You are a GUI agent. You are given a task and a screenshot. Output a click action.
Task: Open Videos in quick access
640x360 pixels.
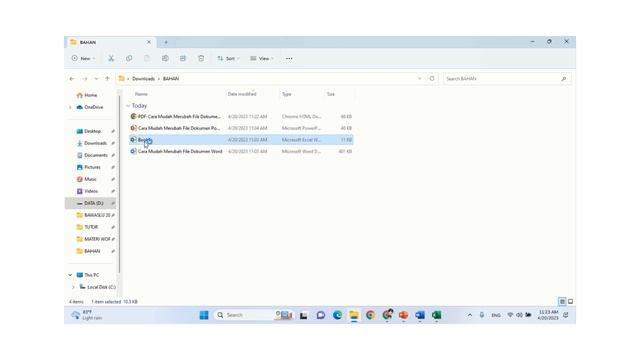pos(87,191)
